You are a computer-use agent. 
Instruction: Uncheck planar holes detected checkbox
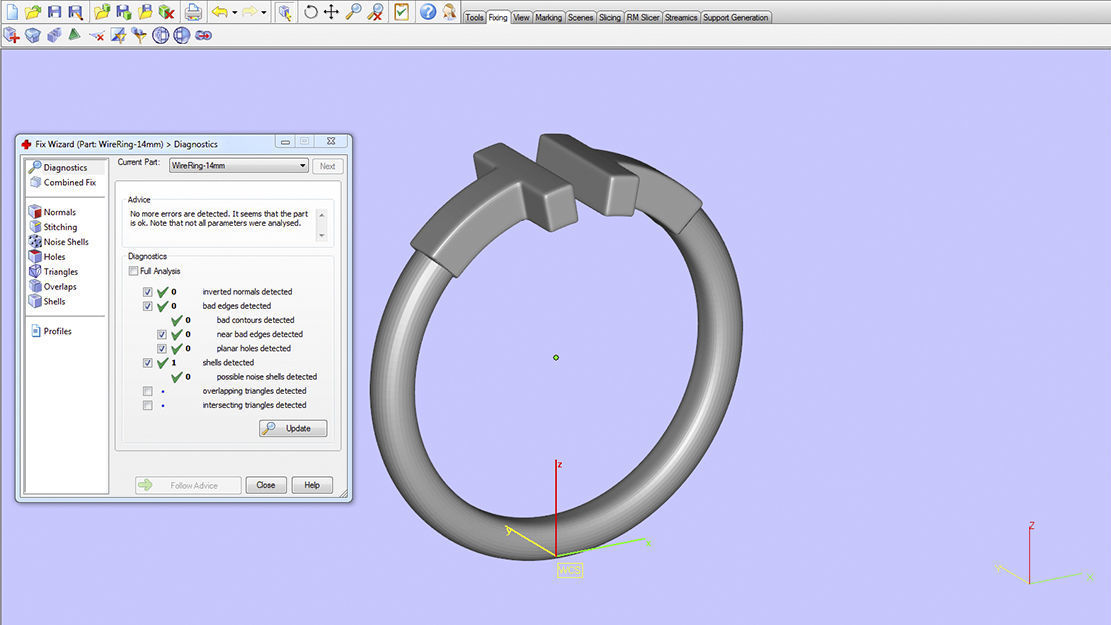(x=162, y=349)
